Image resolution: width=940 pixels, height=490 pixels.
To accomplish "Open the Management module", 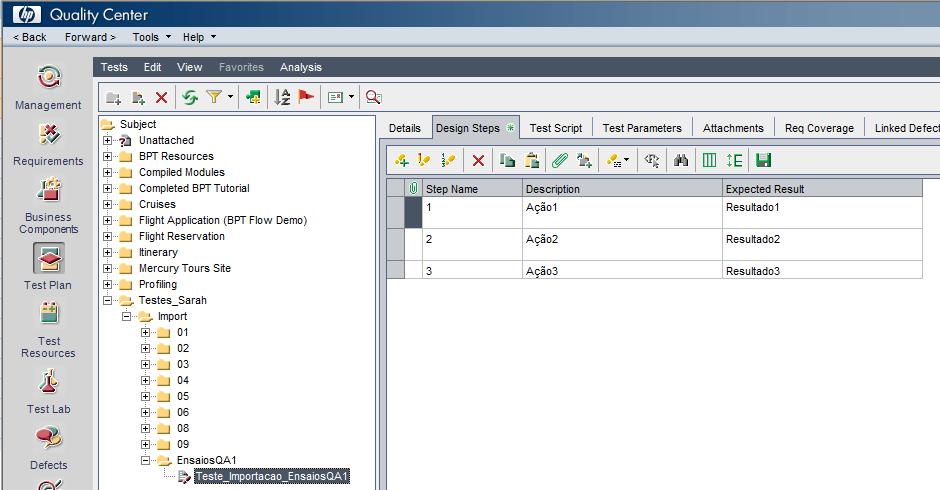I will (48, 87).
